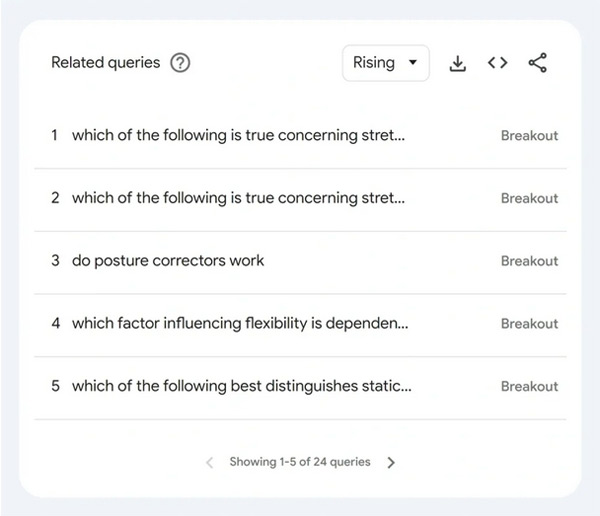Open the Rising dropdown menu

point(385,63)
